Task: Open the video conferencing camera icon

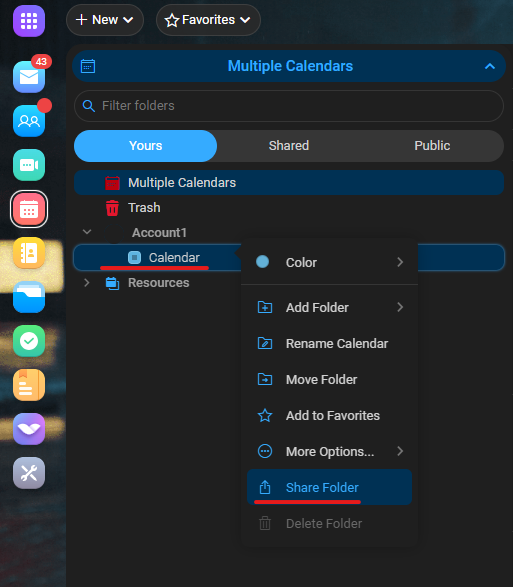Action: (29, 165)
